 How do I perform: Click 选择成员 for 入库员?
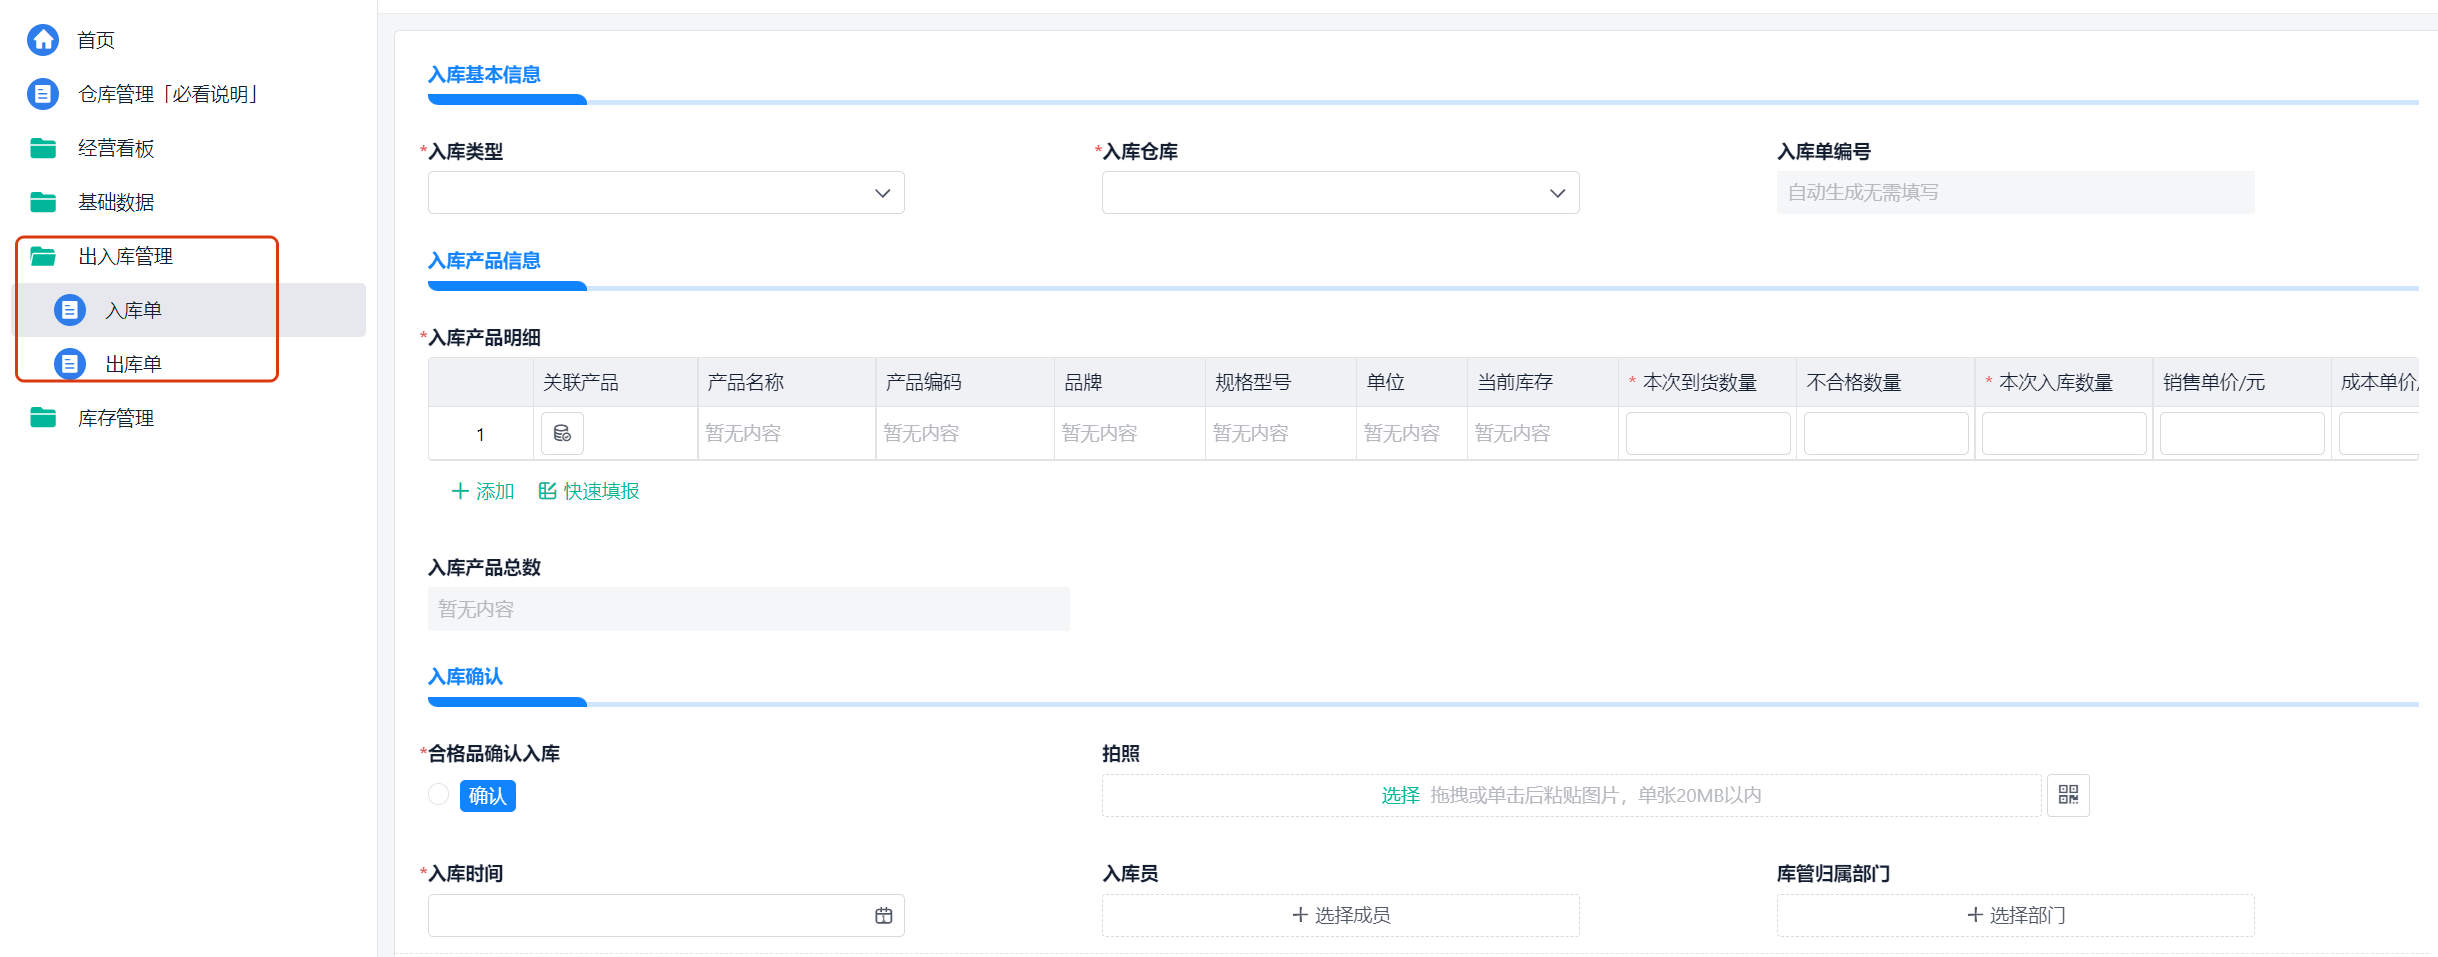[x=1340, y=915]
